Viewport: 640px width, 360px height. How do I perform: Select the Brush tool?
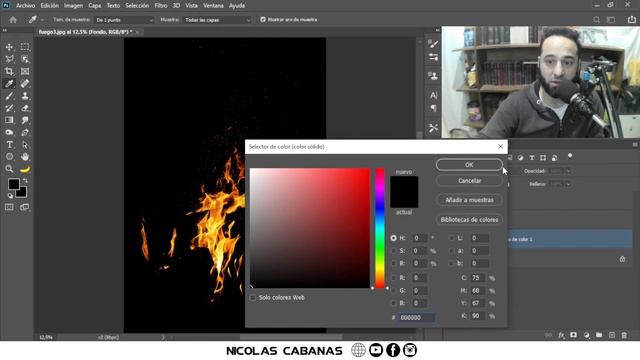9,96
